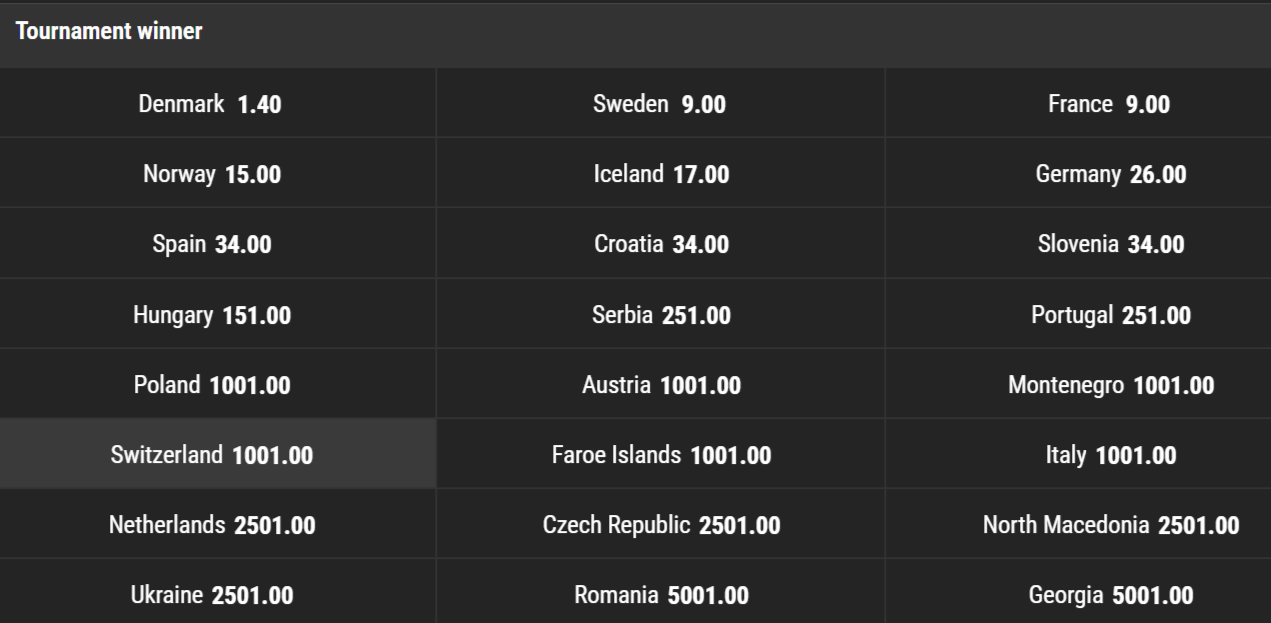The width and height of the screenshot is (1271, 623).
Task: Pick France to win at 9.00
Action: (1108, 104)
